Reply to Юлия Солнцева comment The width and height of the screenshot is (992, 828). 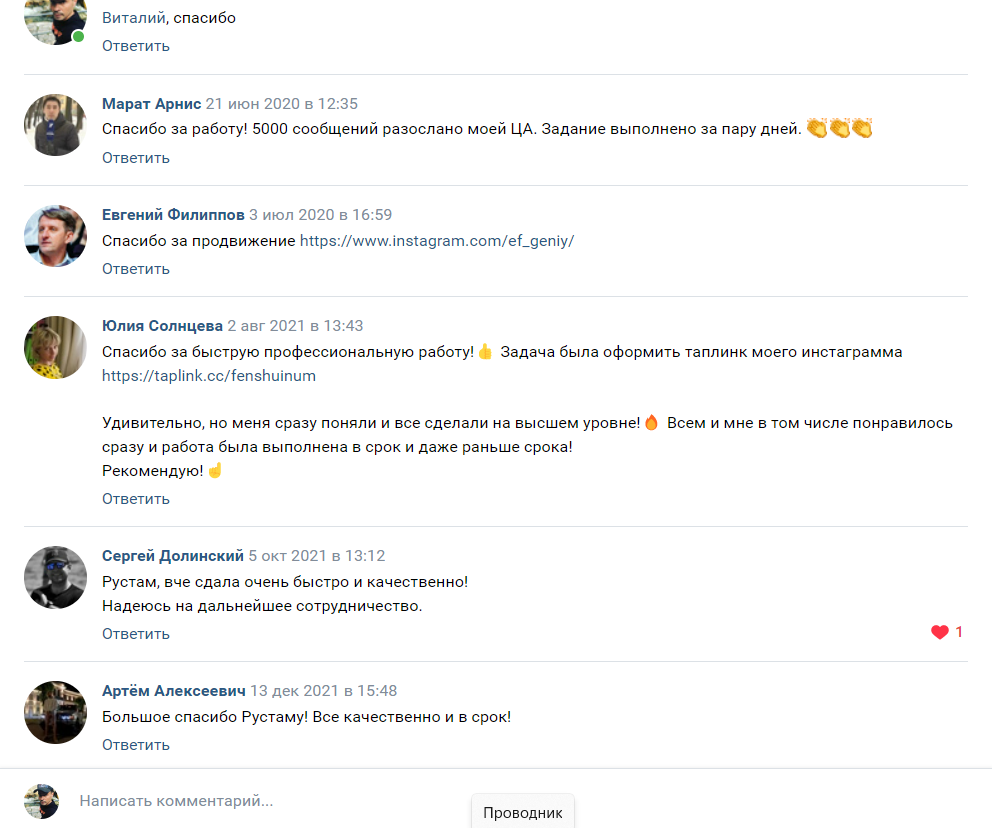pos(136,499)
